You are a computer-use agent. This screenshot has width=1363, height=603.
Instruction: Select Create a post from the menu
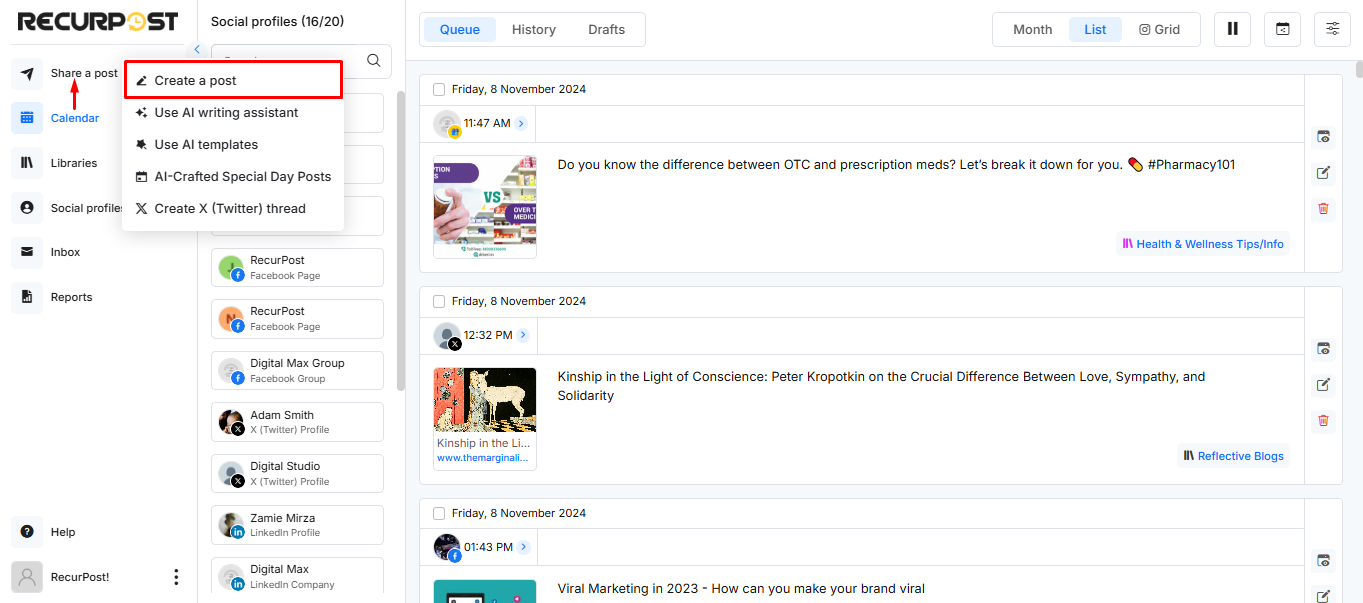click(x=234, y=80)
